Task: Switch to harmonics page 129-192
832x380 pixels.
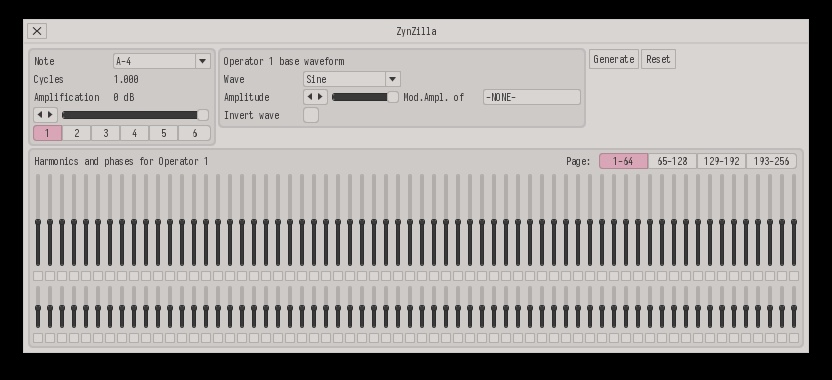Action: click(721, 161)
